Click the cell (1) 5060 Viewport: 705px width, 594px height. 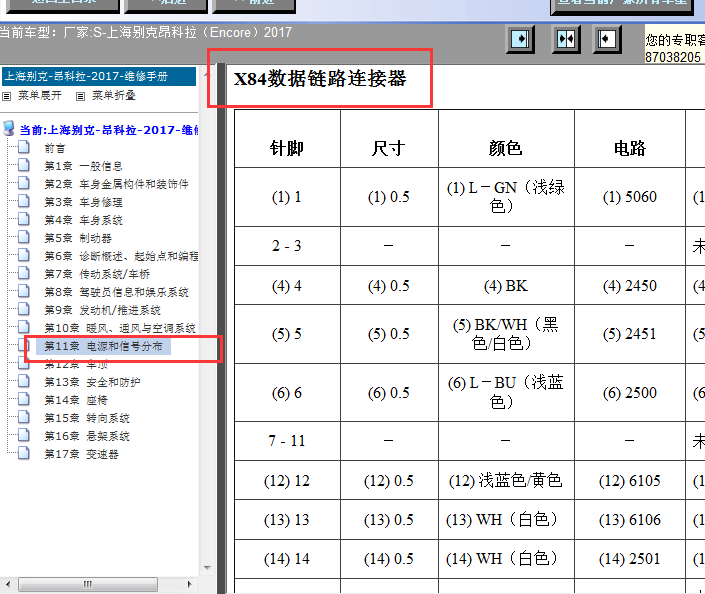[x=629, y=197]
